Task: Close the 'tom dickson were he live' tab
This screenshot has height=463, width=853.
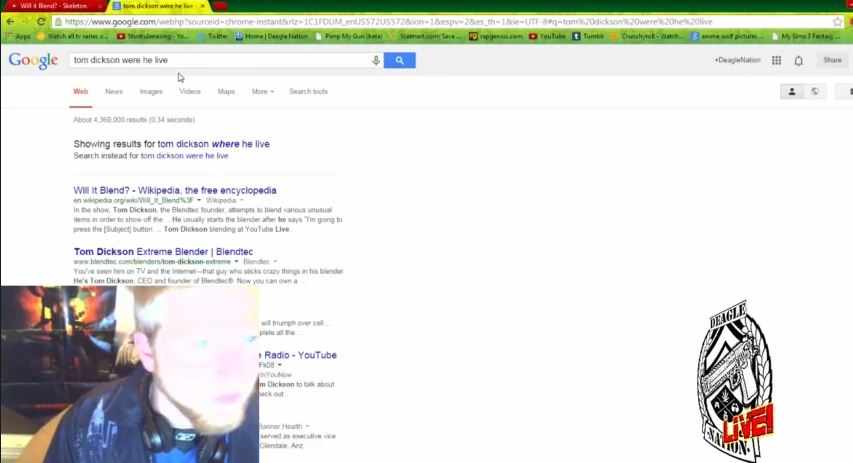Action: pos(203,6)
